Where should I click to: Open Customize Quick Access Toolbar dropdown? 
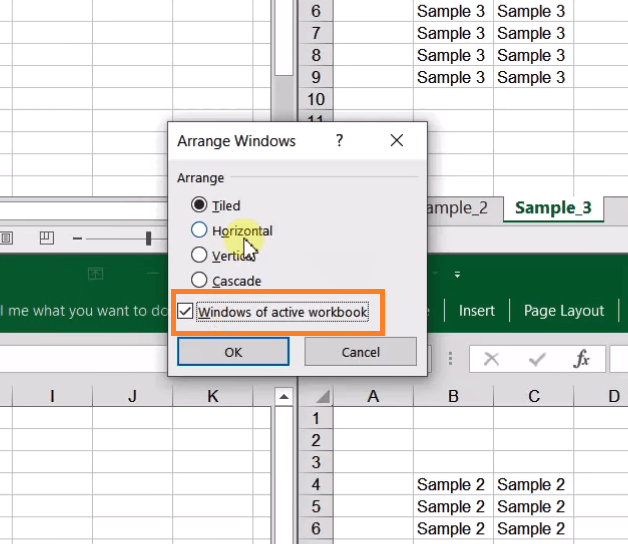[x=457, y=274]
